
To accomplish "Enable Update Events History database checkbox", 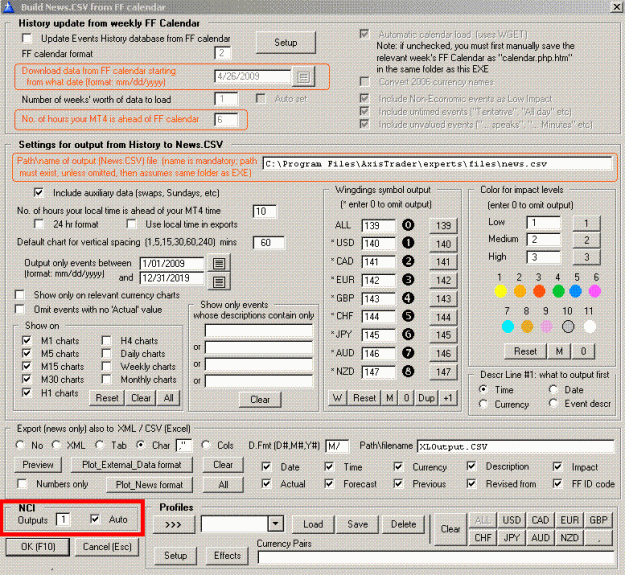I will pyautogui.click(x=27, y=38).
